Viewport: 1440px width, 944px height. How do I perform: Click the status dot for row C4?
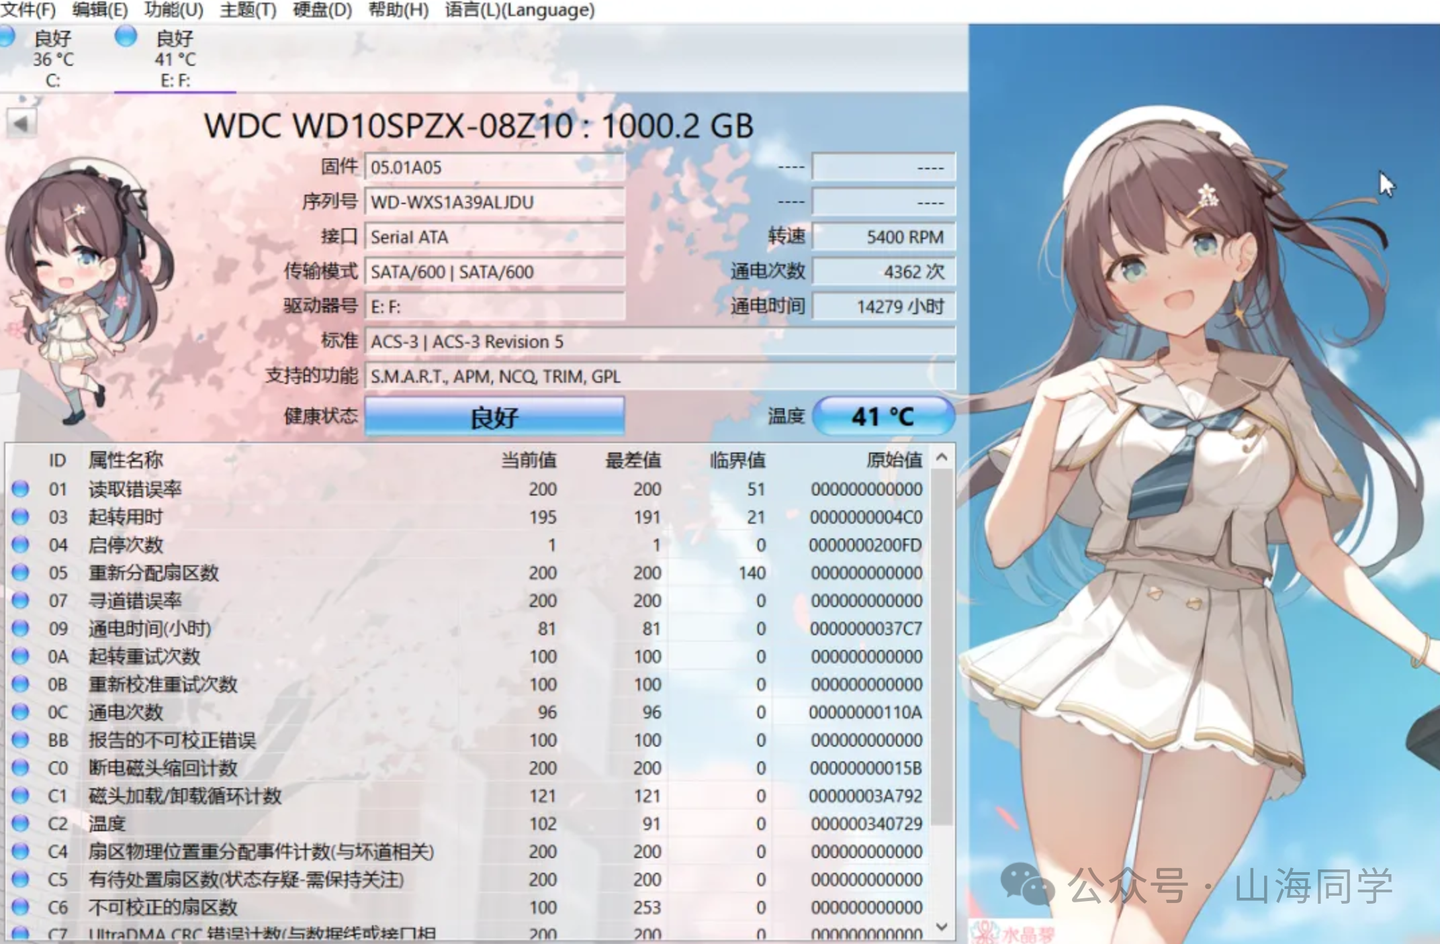[20, 851]
